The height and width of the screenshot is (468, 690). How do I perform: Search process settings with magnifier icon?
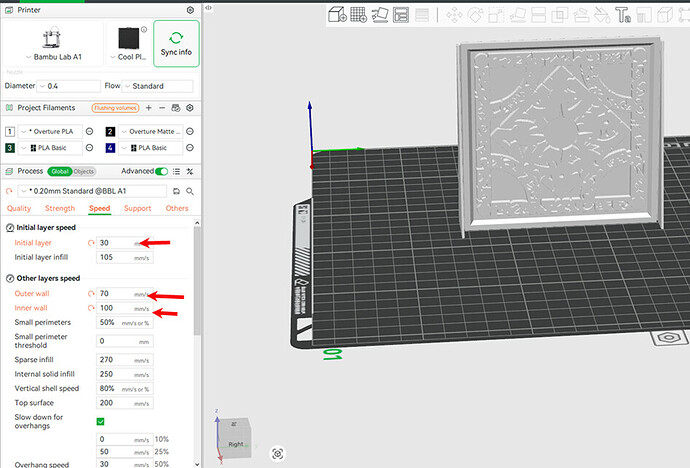click(190, 191)
